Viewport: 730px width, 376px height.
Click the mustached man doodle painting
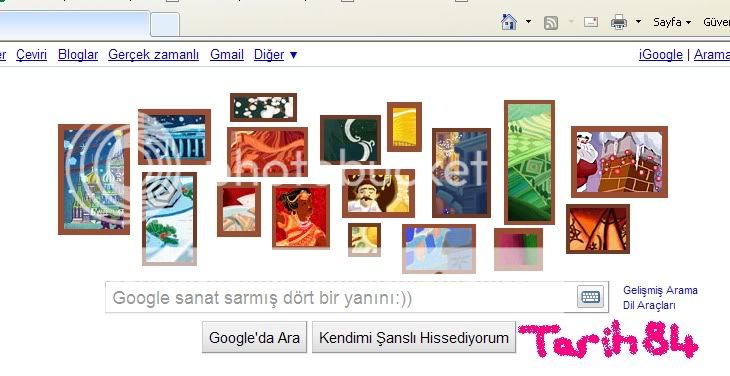pos(379,193)
